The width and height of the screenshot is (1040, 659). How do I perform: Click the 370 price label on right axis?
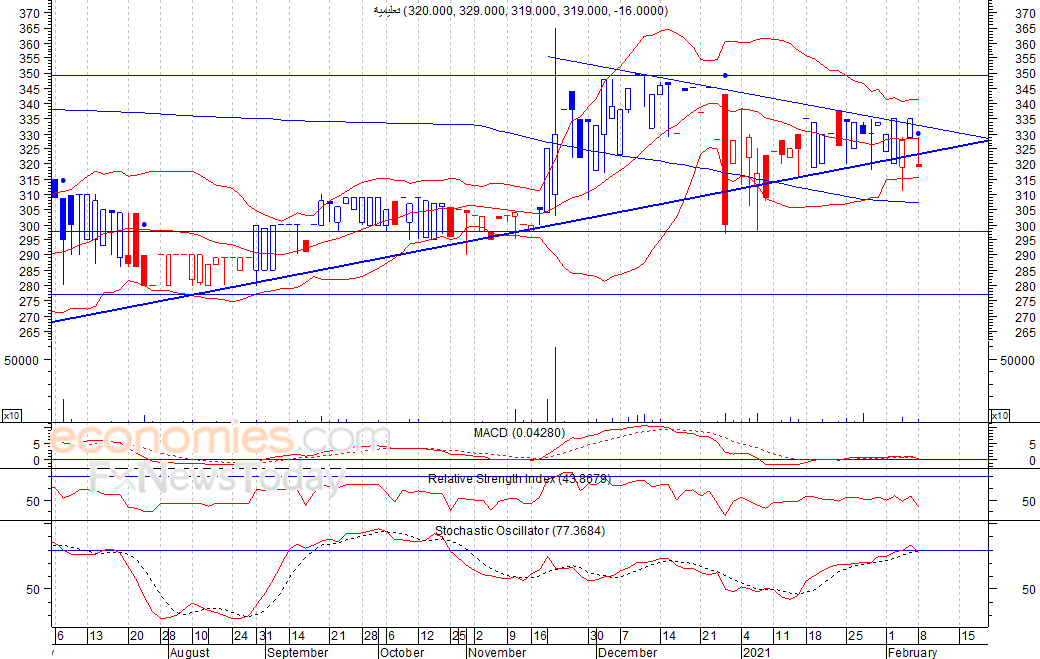[x=1024, y=14]
